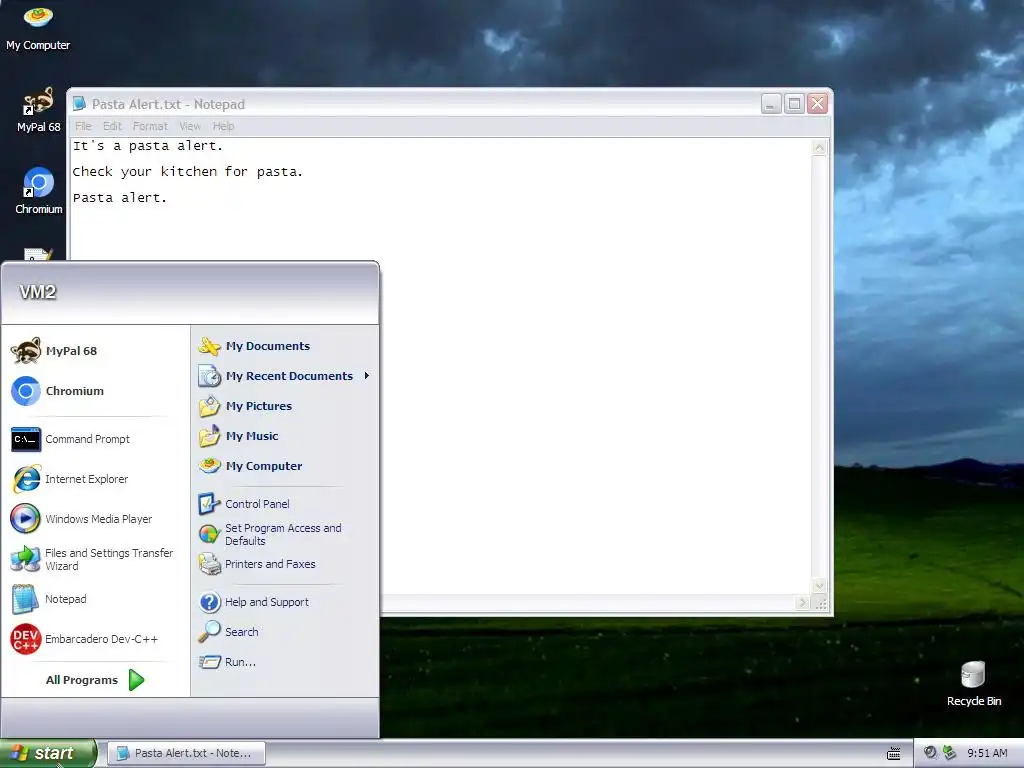The image size is (1024, 768).
Task: Click the first system tray icon
Action: (930, 752)
